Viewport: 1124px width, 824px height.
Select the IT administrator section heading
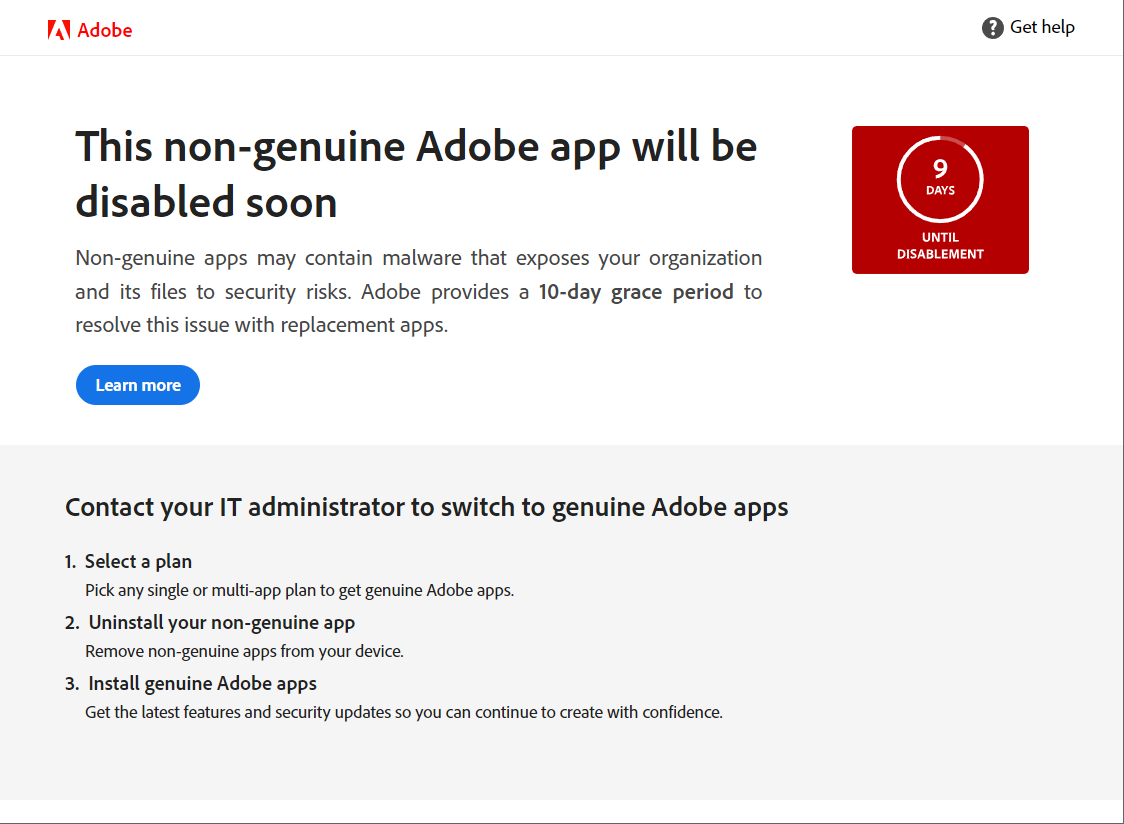pos(426,507)
